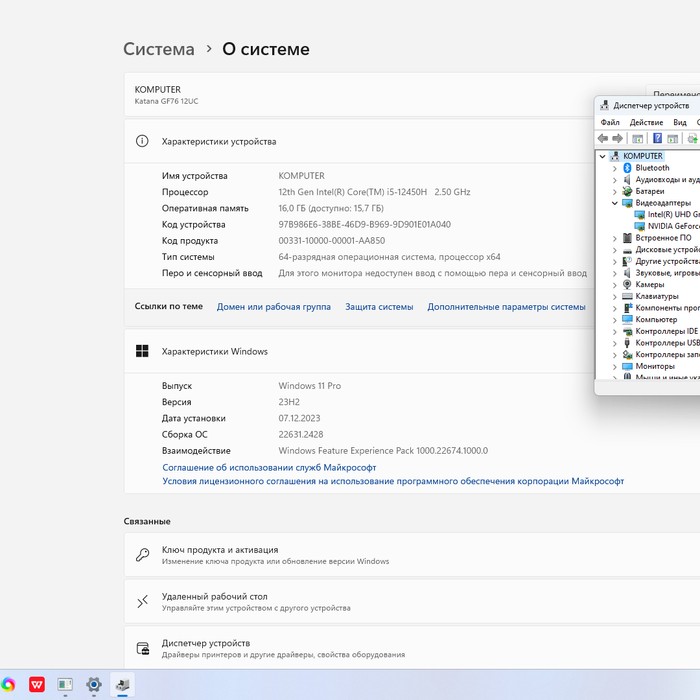Click the Back arrow in Device Manager toolbar
The image size is (700, 700).
point(603,138)
